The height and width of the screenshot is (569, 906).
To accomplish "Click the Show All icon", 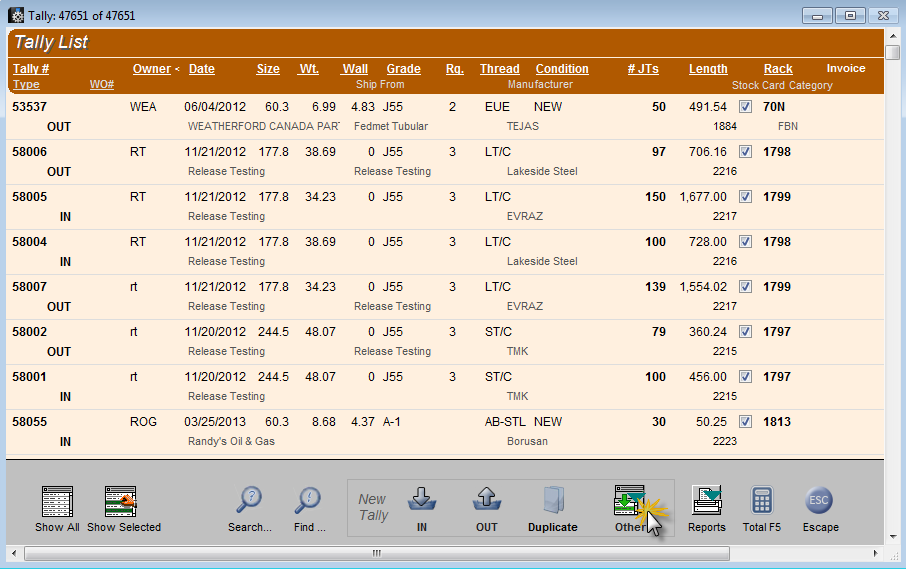I will click(57, 502).
